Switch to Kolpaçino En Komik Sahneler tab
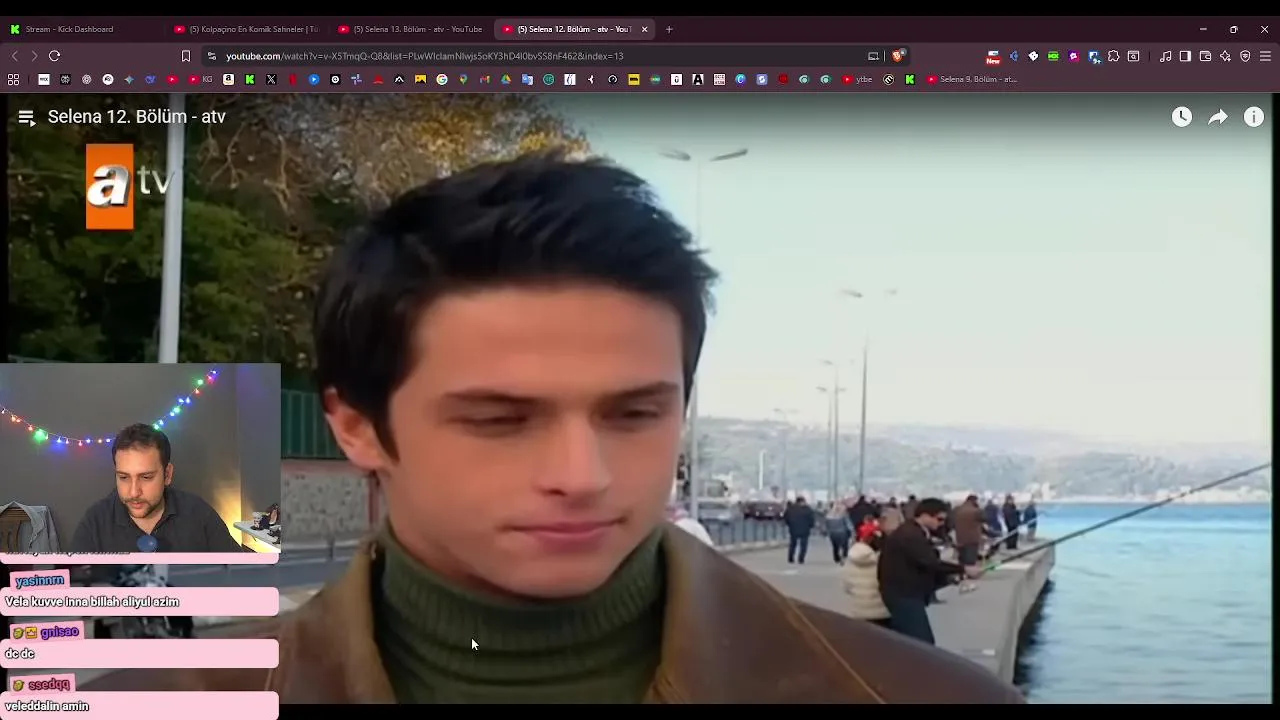 point(247,29)
